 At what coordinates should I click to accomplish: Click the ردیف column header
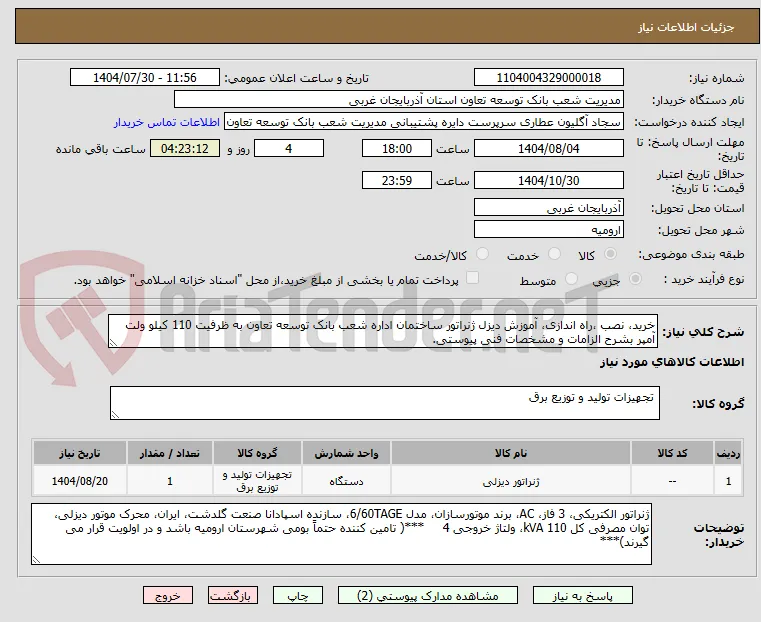728,453
